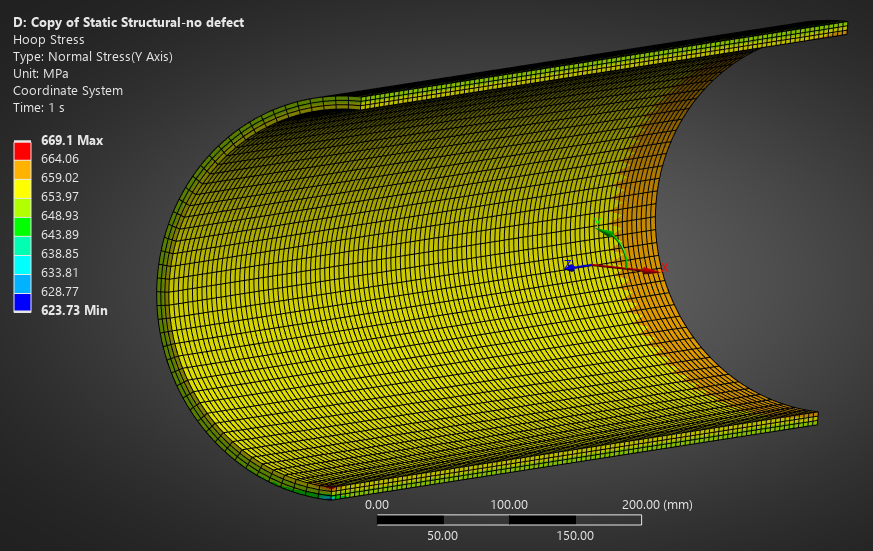Click the 643.89 legend value
Image resolution: width=873 pixels, height=551 pixels.
tap(60, 234)
